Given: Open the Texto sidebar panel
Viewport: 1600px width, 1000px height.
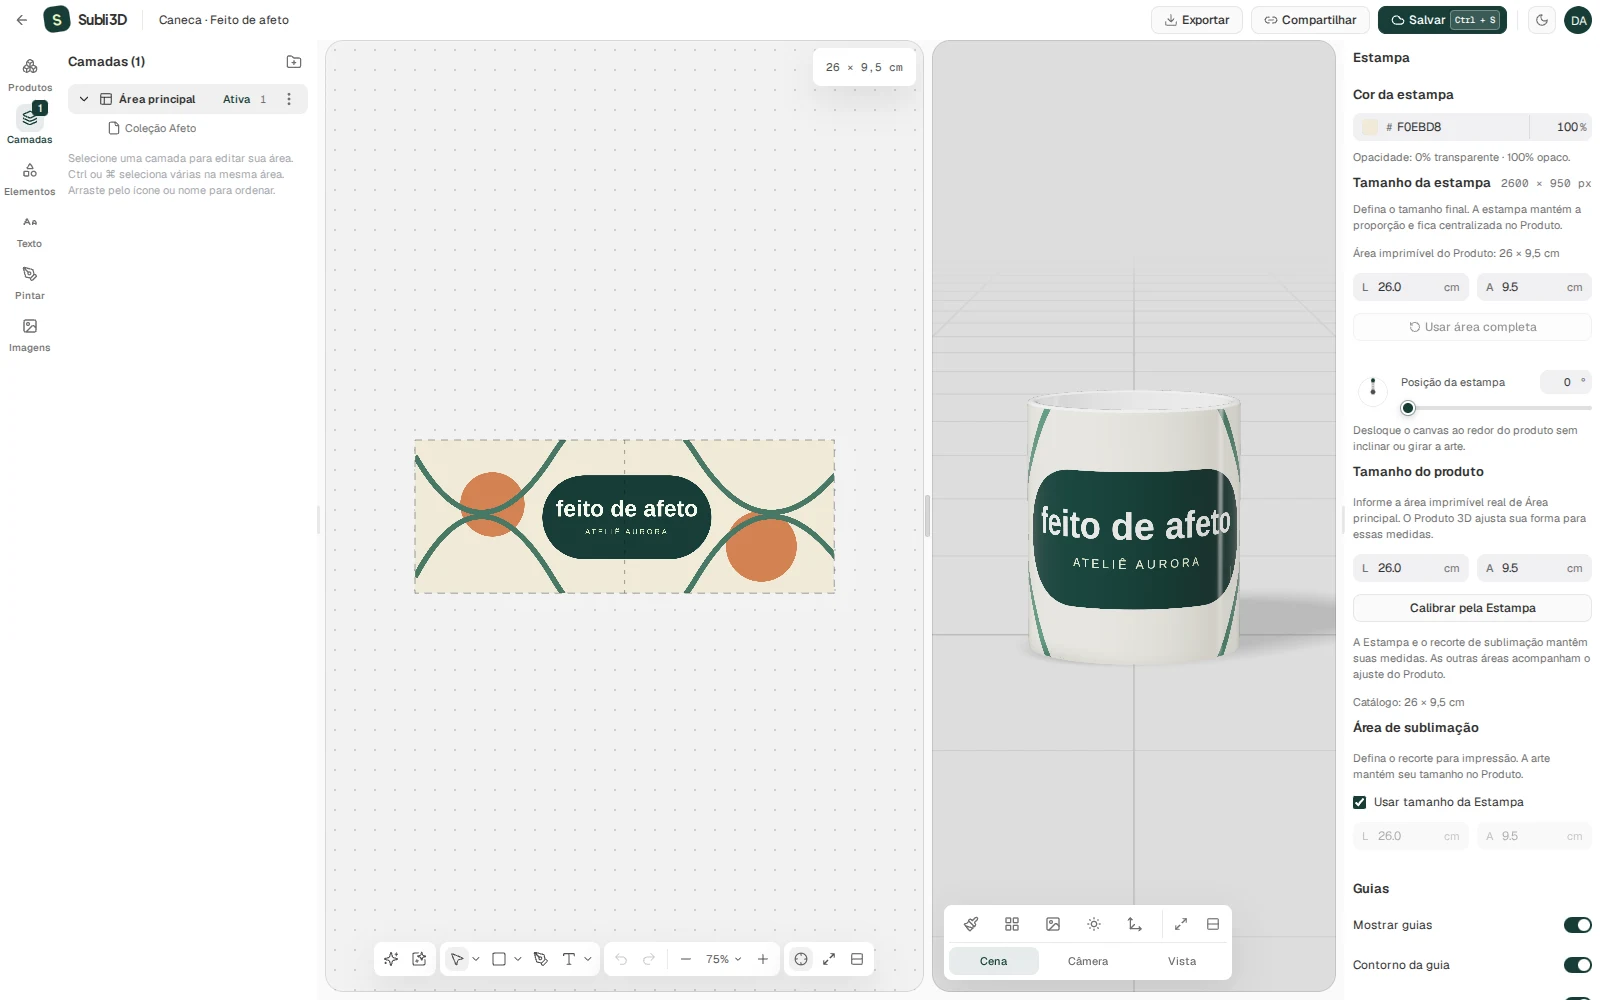Looking at the screenshot, I should pyautogui.click(x=30, y=231).
